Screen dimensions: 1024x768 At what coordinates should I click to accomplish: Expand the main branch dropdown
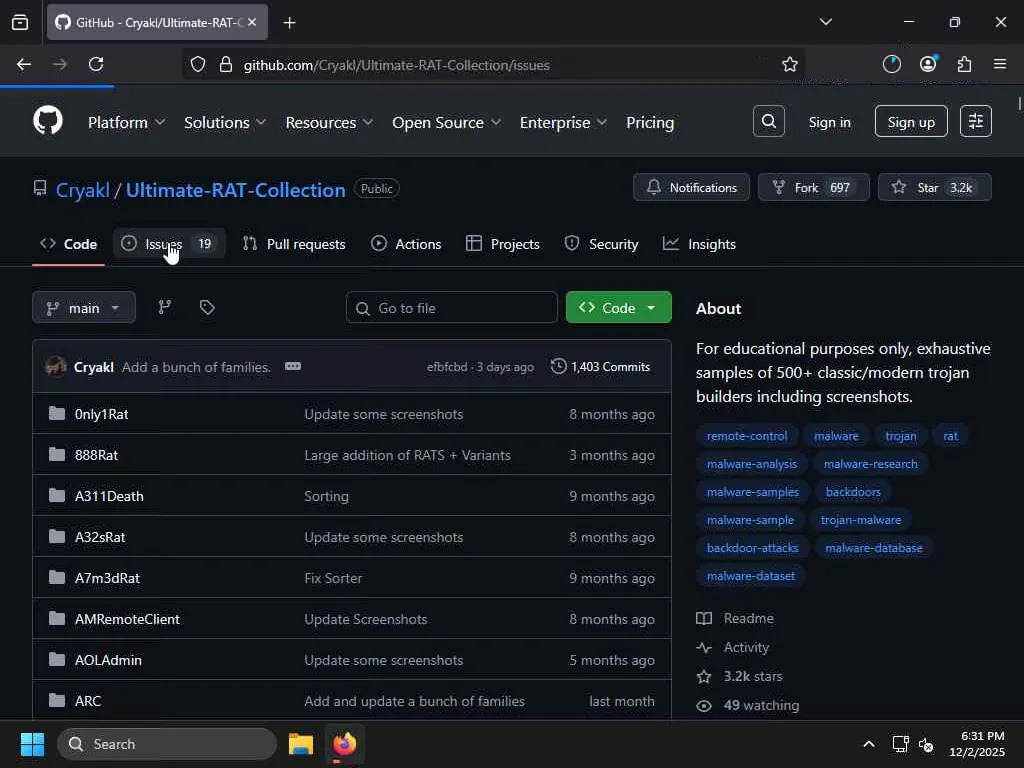coord(84,308)
